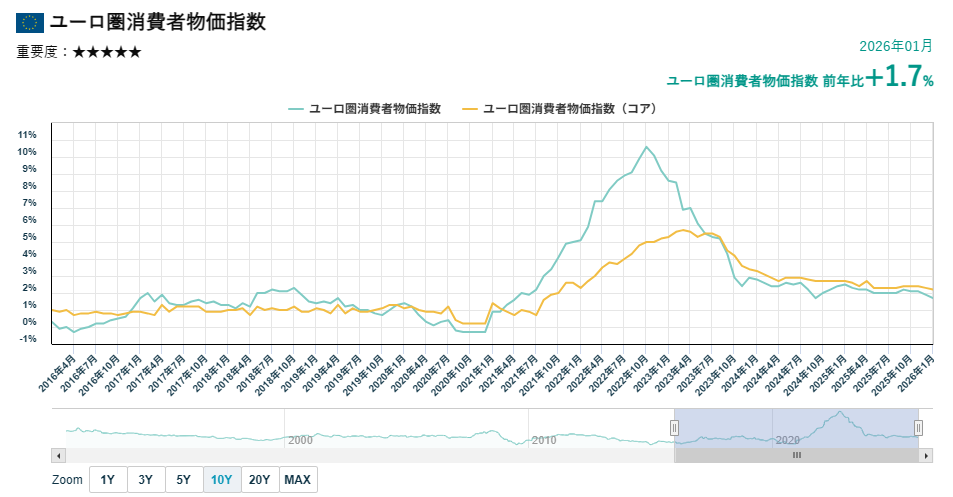This screenshot has height=497, width=953.
Task: Click the navigator scrollbar thumb grip
Action: point(797,455)
